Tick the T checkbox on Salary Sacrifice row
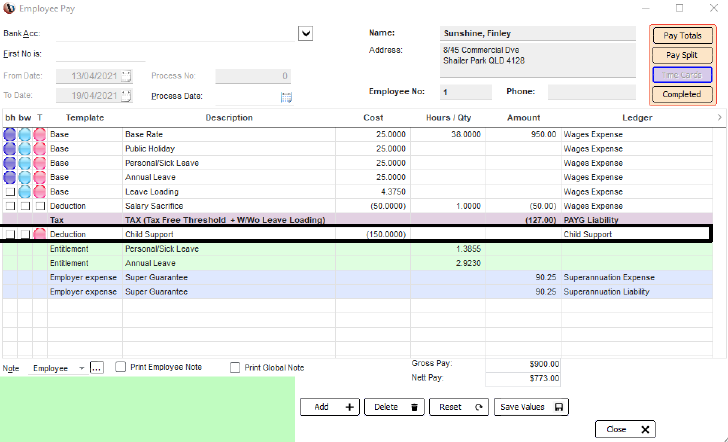The image size is (728, 442). [x=40, y=206]
